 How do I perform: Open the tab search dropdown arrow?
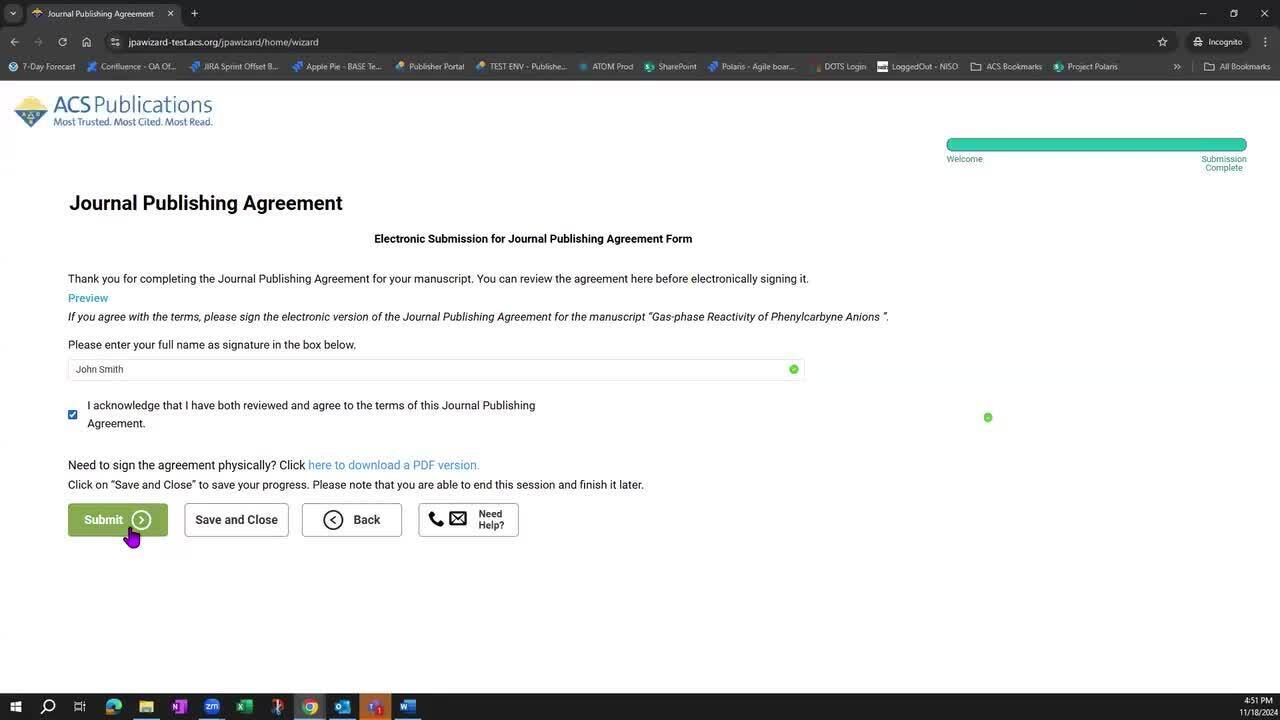click(x=13, y=13)
